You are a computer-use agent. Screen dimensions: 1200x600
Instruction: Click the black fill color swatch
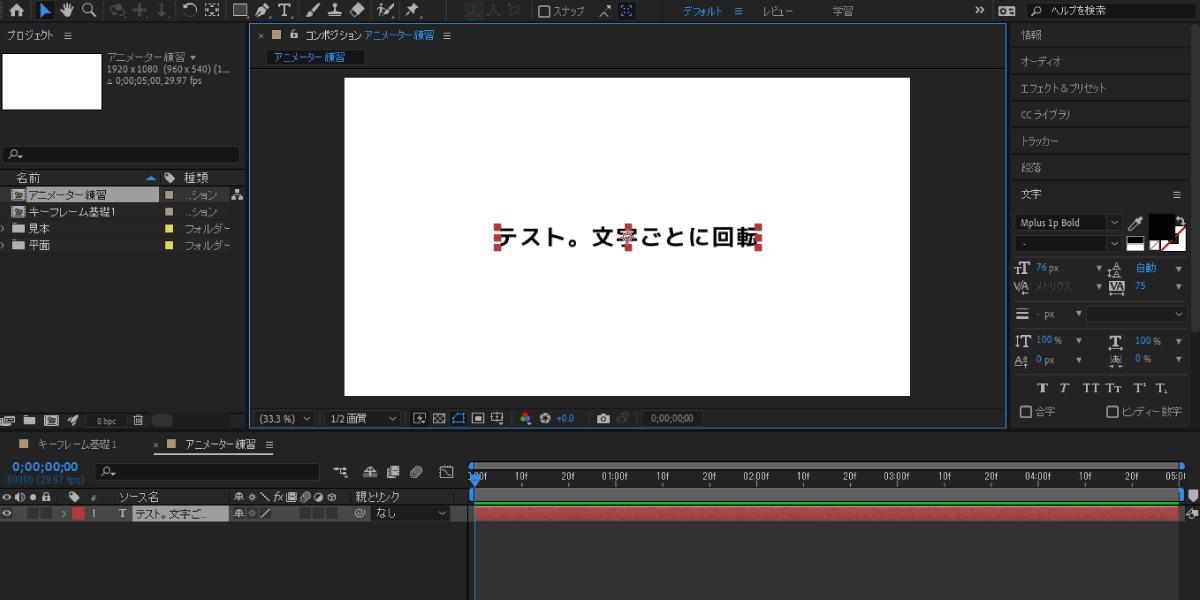(1161, 225)
